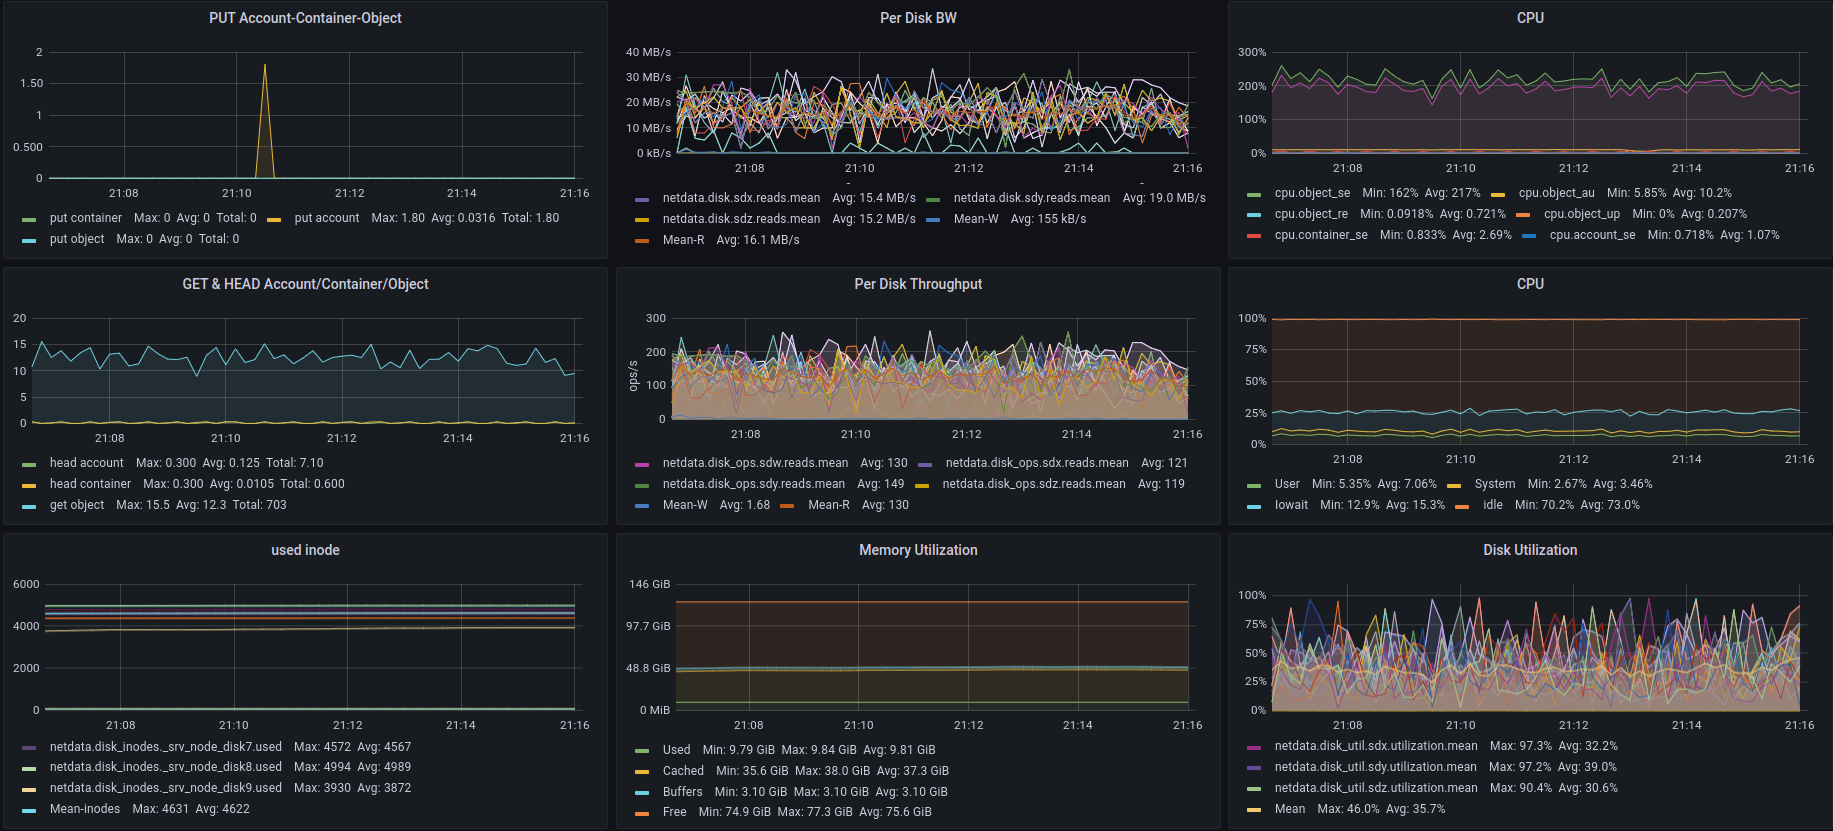Image resolution: width=1833 pixels, height=831 pixels.
Task: Click the idle series color swatch
Action: (1462, 506)
